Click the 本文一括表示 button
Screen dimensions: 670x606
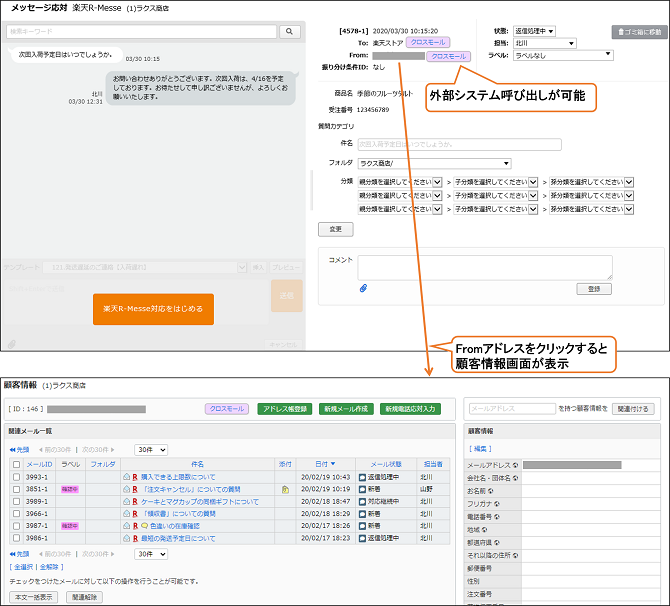coord(34,597)
